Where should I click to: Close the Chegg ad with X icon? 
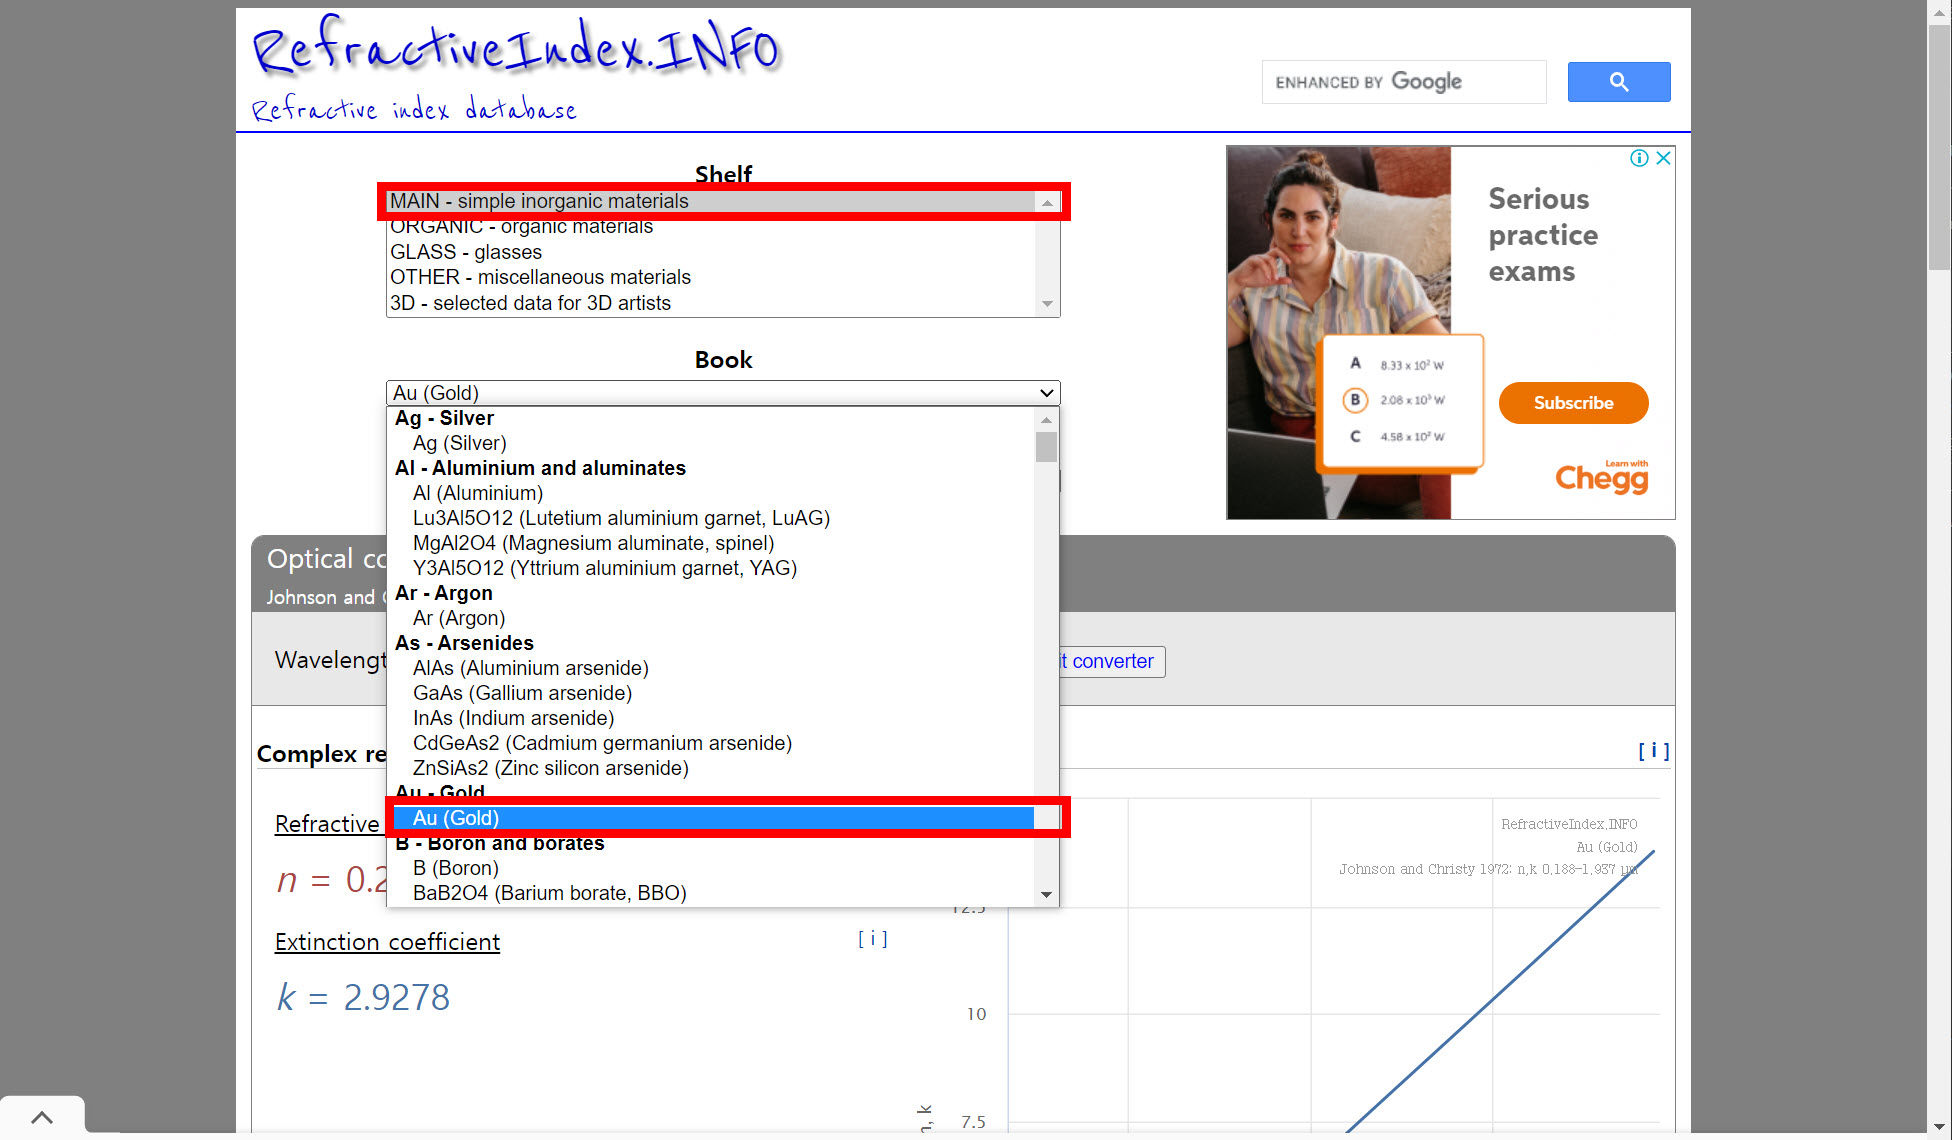point(1663,158)
